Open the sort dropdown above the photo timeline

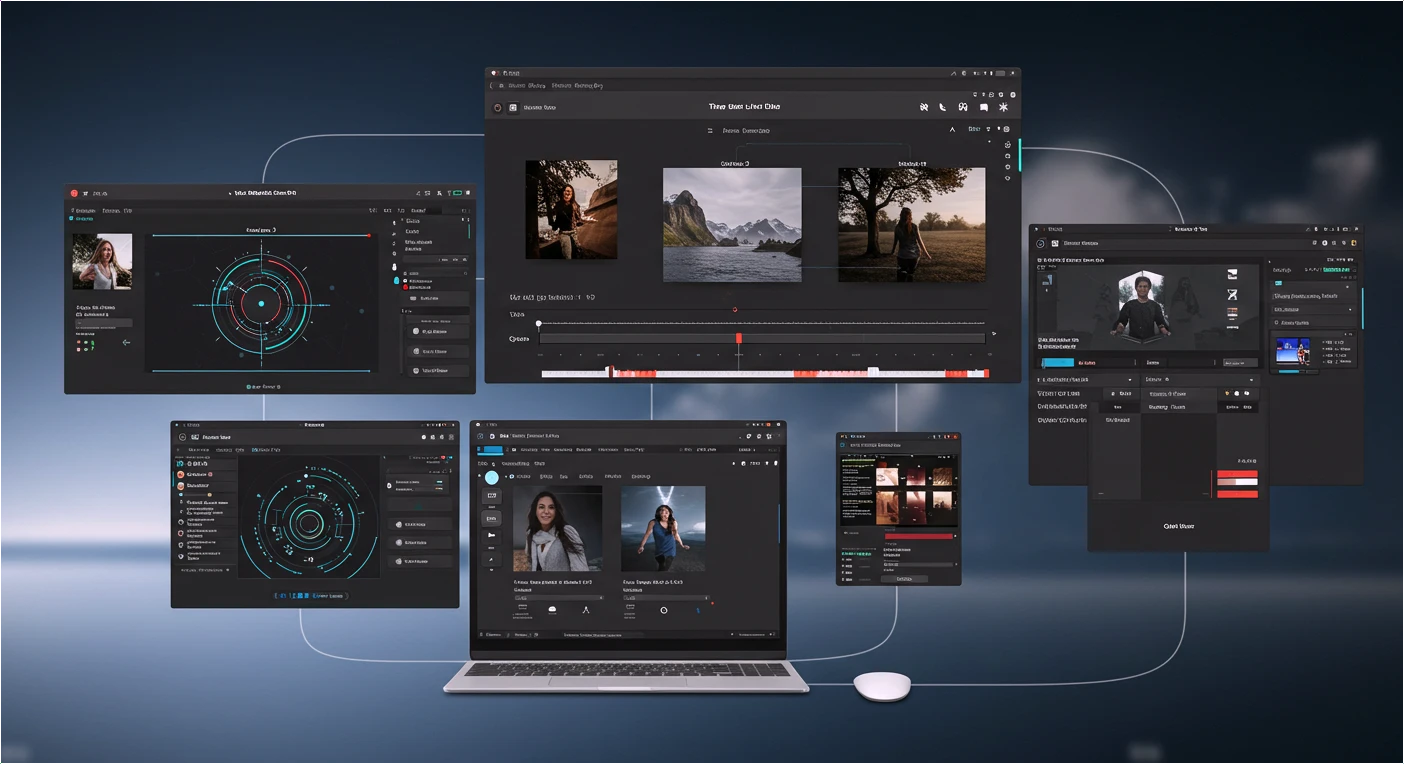coord(975,129)
